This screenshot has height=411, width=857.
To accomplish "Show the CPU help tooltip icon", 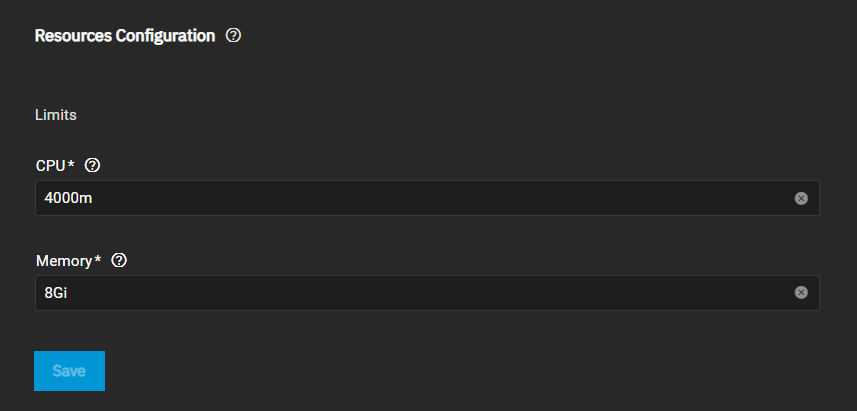I will click(93, 165).
